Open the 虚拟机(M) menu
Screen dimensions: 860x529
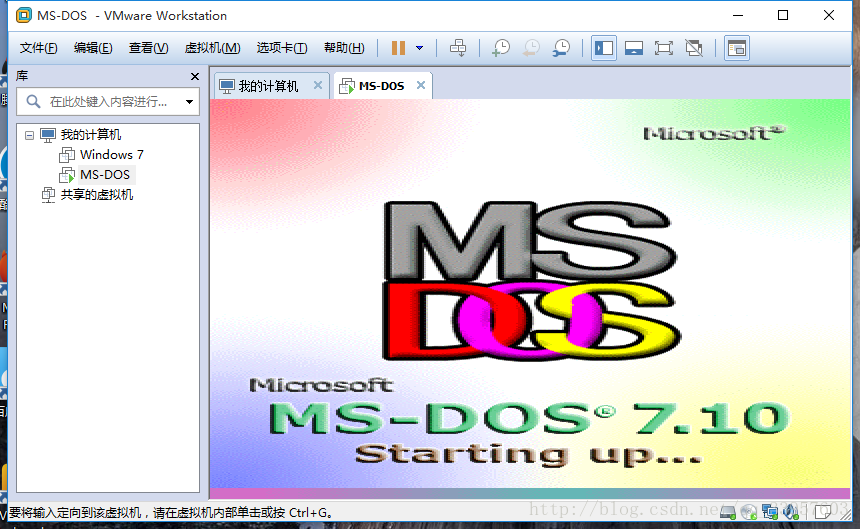point(212,48)
